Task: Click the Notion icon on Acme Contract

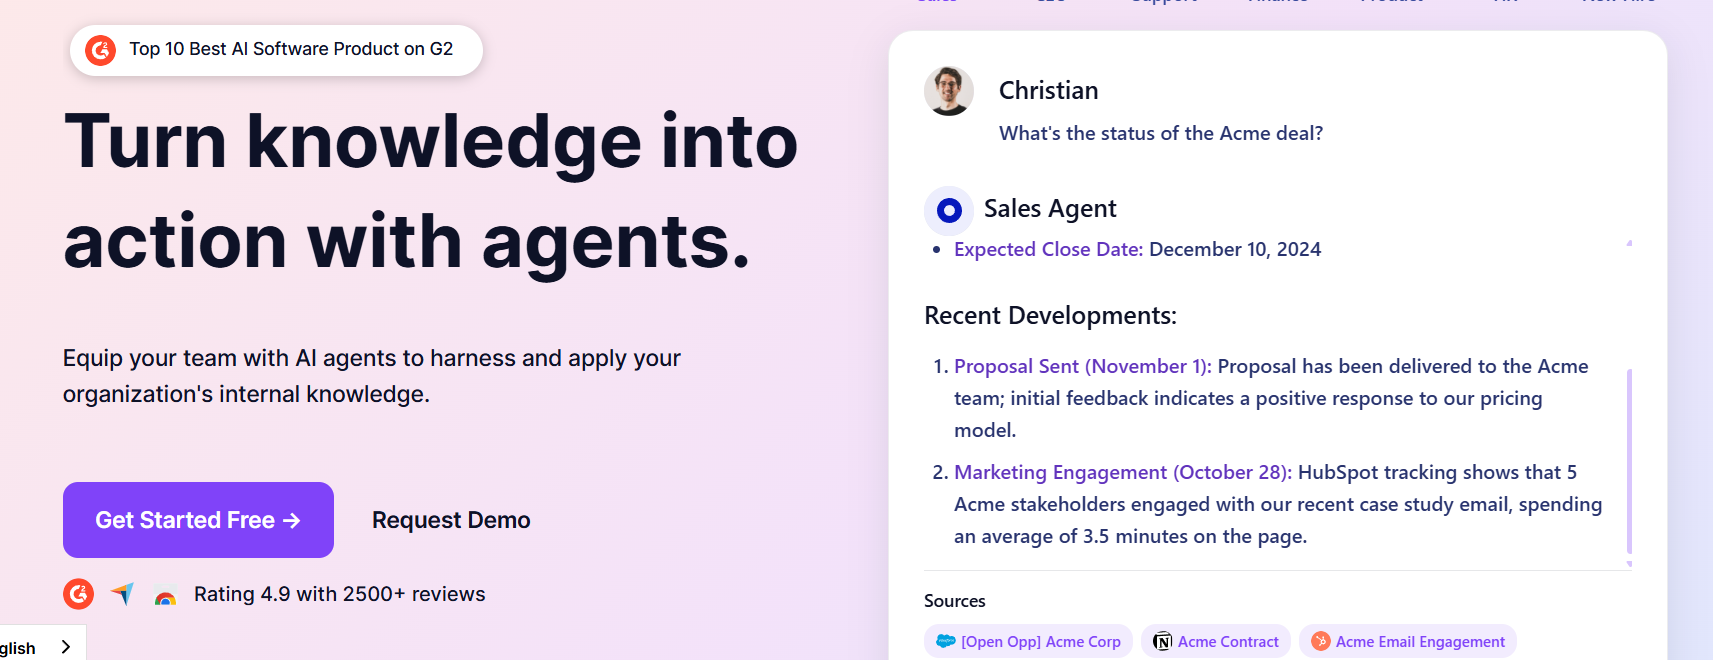Action: pos(1162,641)
